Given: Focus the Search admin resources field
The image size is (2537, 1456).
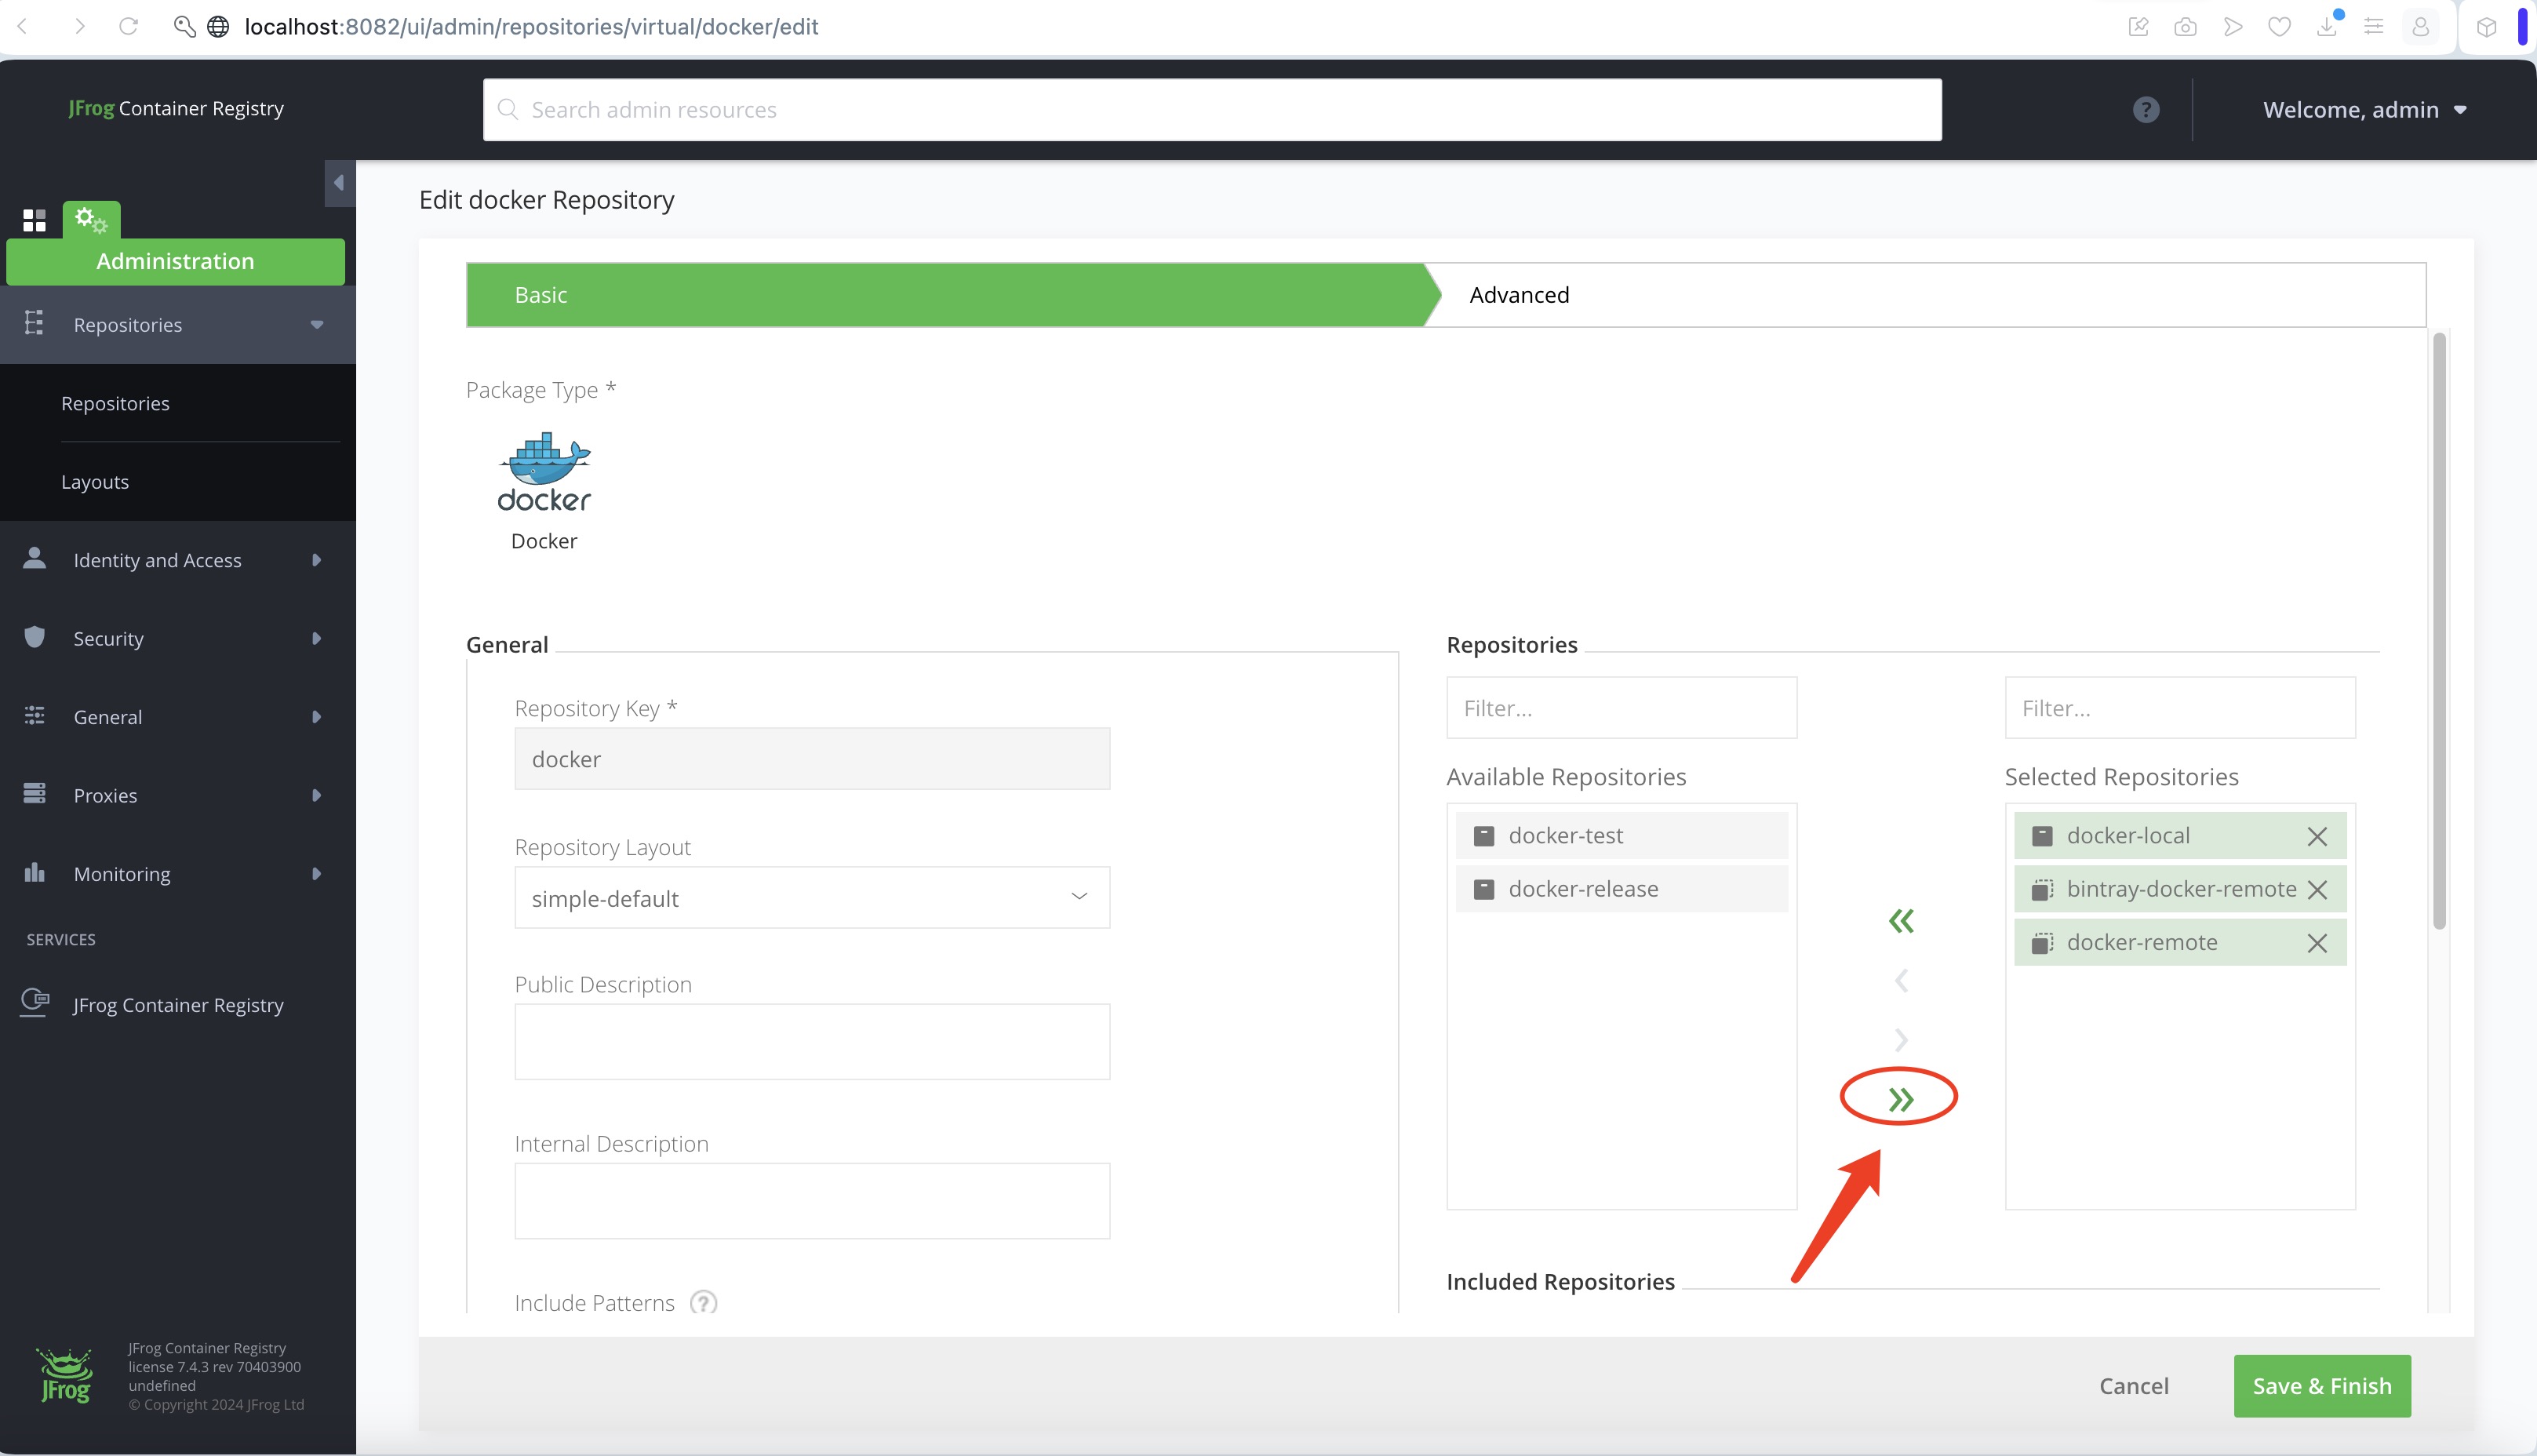Looking at the screenshot, I should coord(1212,110).
